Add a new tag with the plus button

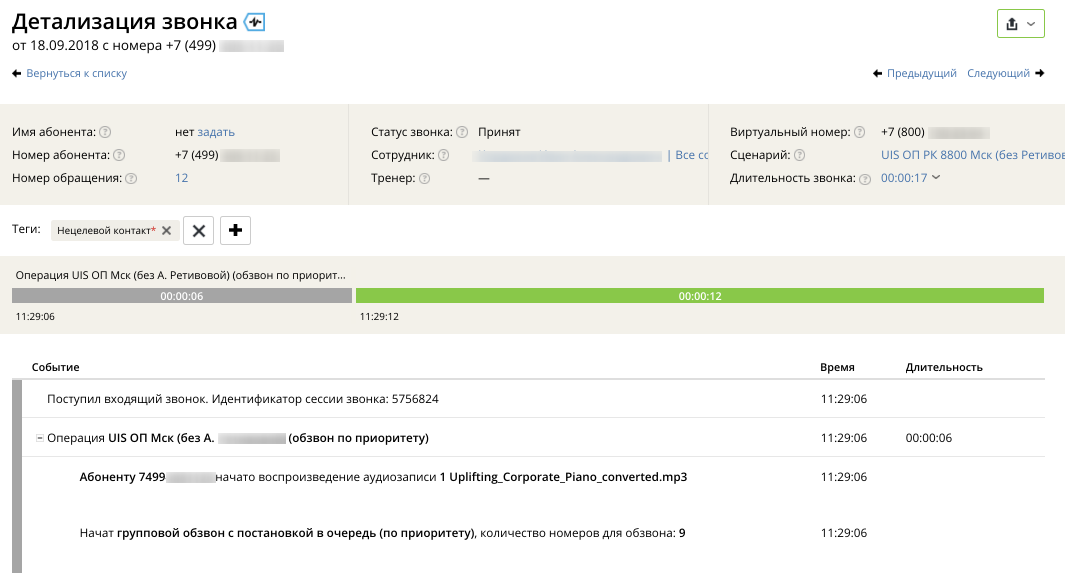235,231
